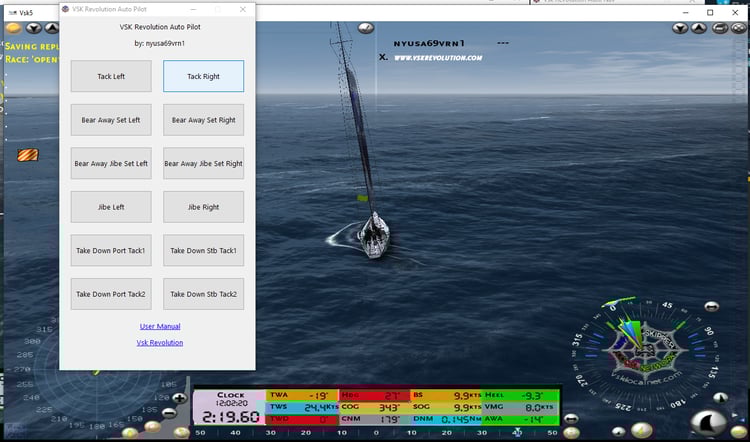
Task: Click the yellow oval button in Vsk5 top-left
Action: tap(13, 28)
